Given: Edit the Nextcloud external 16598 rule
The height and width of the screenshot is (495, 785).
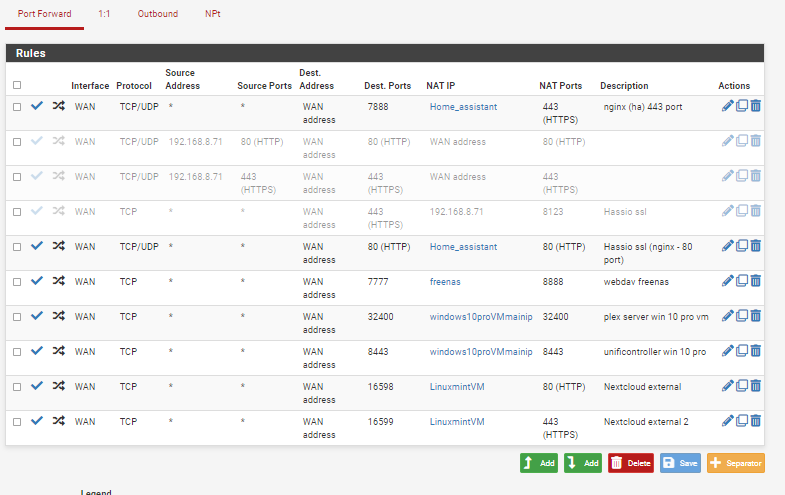Looking at the screenshot, I should click(727, 386).
